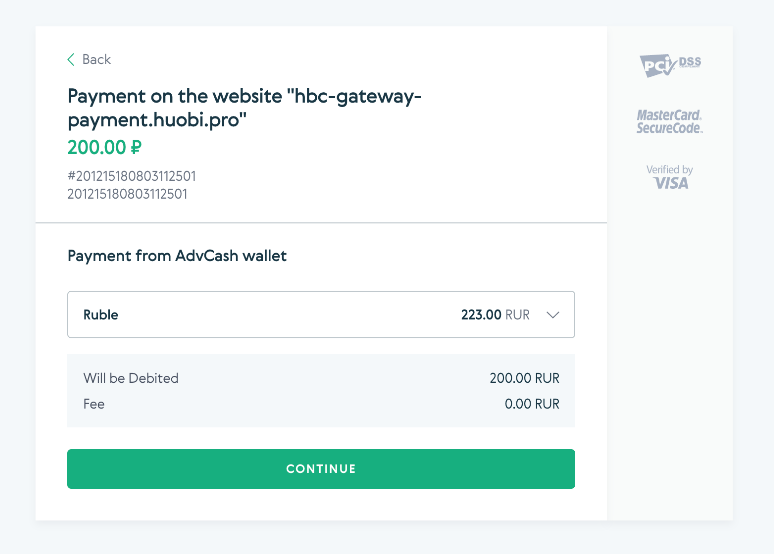
Task: Click the Verified by VISA logo
Action: tap(670, 177)
